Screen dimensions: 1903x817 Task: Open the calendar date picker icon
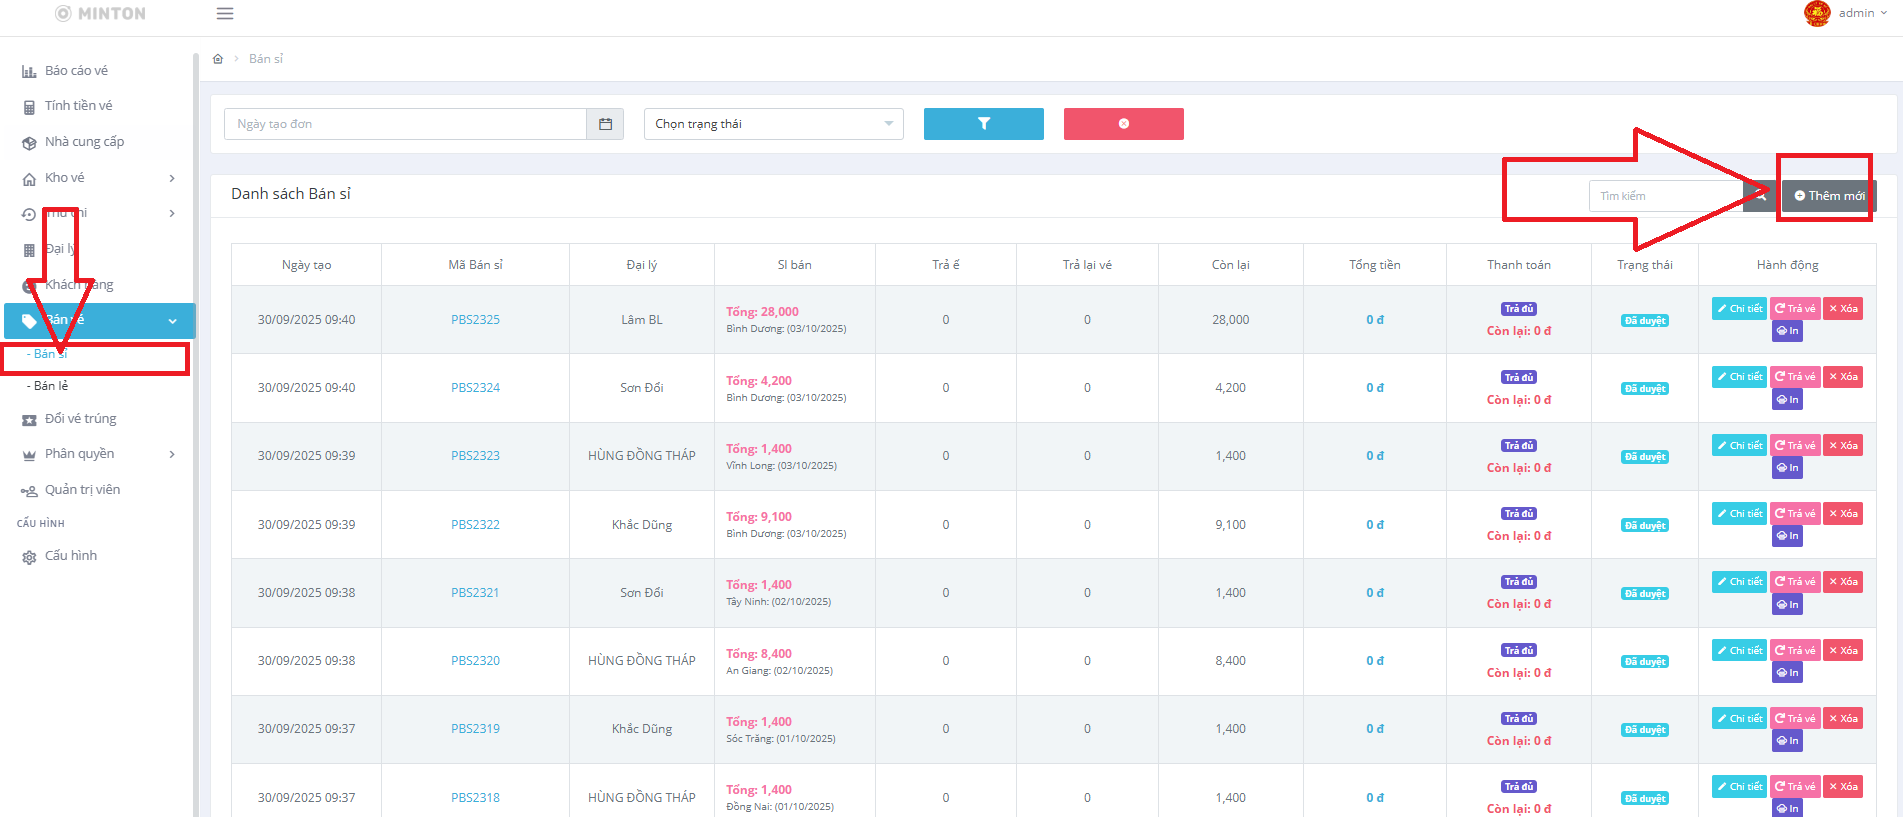coord(605,124)
